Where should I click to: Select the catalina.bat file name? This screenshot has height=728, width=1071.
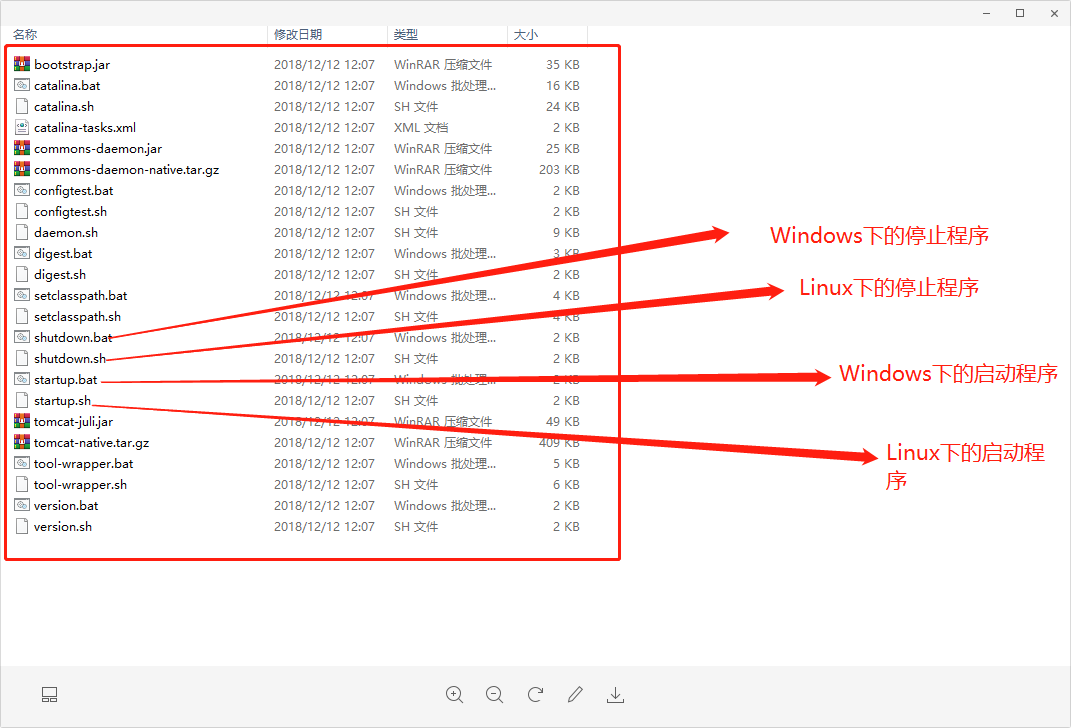coord(67,85)
